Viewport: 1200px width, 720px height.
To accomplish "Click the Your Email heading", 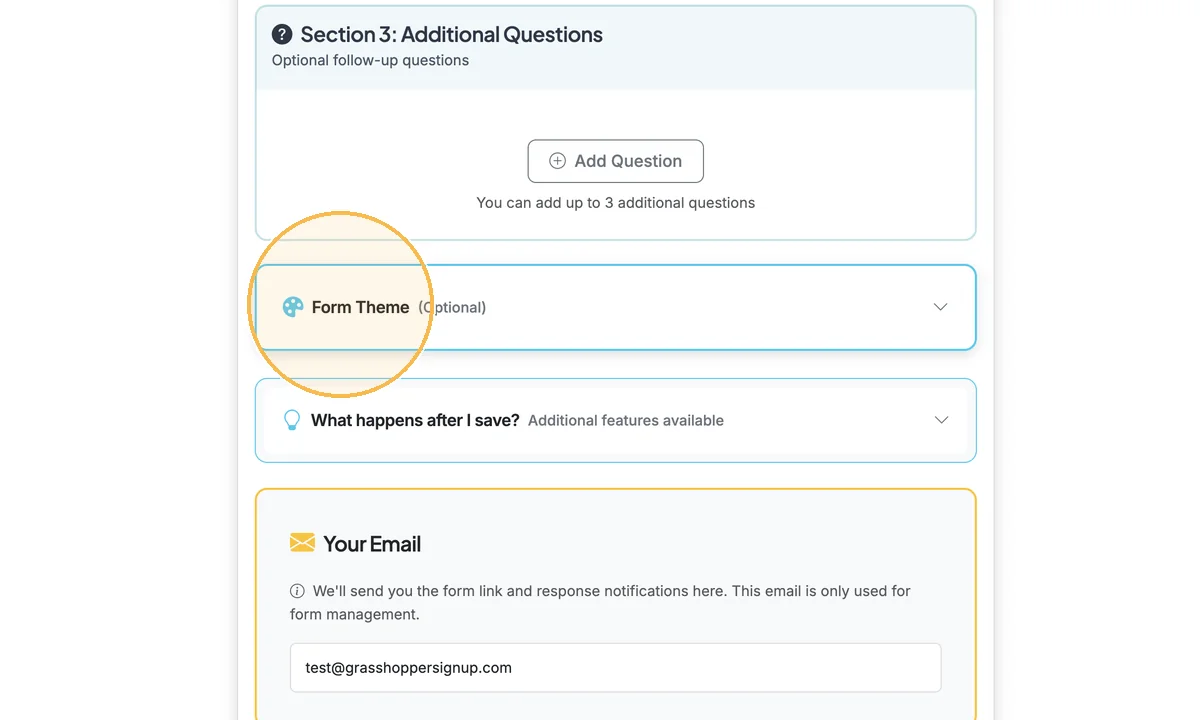I will click(372, 544).
